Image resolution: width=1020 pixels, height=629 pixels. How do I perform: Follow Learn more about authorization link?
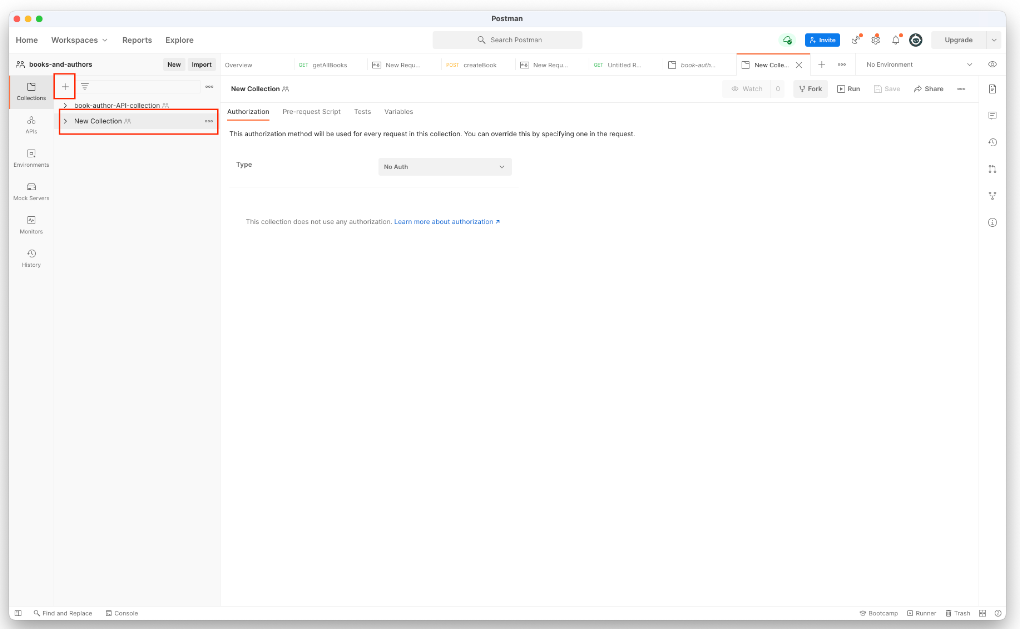(x=447, y=222)
